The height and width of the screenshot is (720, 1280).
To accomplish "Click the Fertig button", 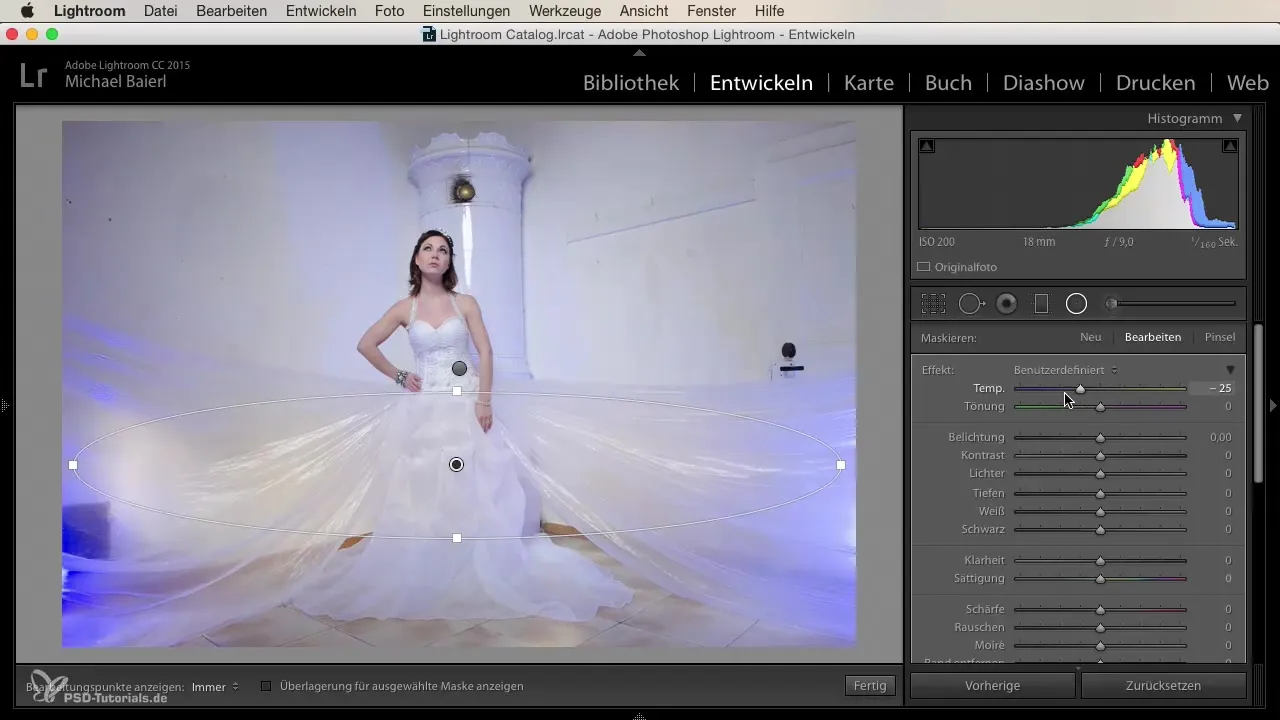I will (x=870, y=686).
